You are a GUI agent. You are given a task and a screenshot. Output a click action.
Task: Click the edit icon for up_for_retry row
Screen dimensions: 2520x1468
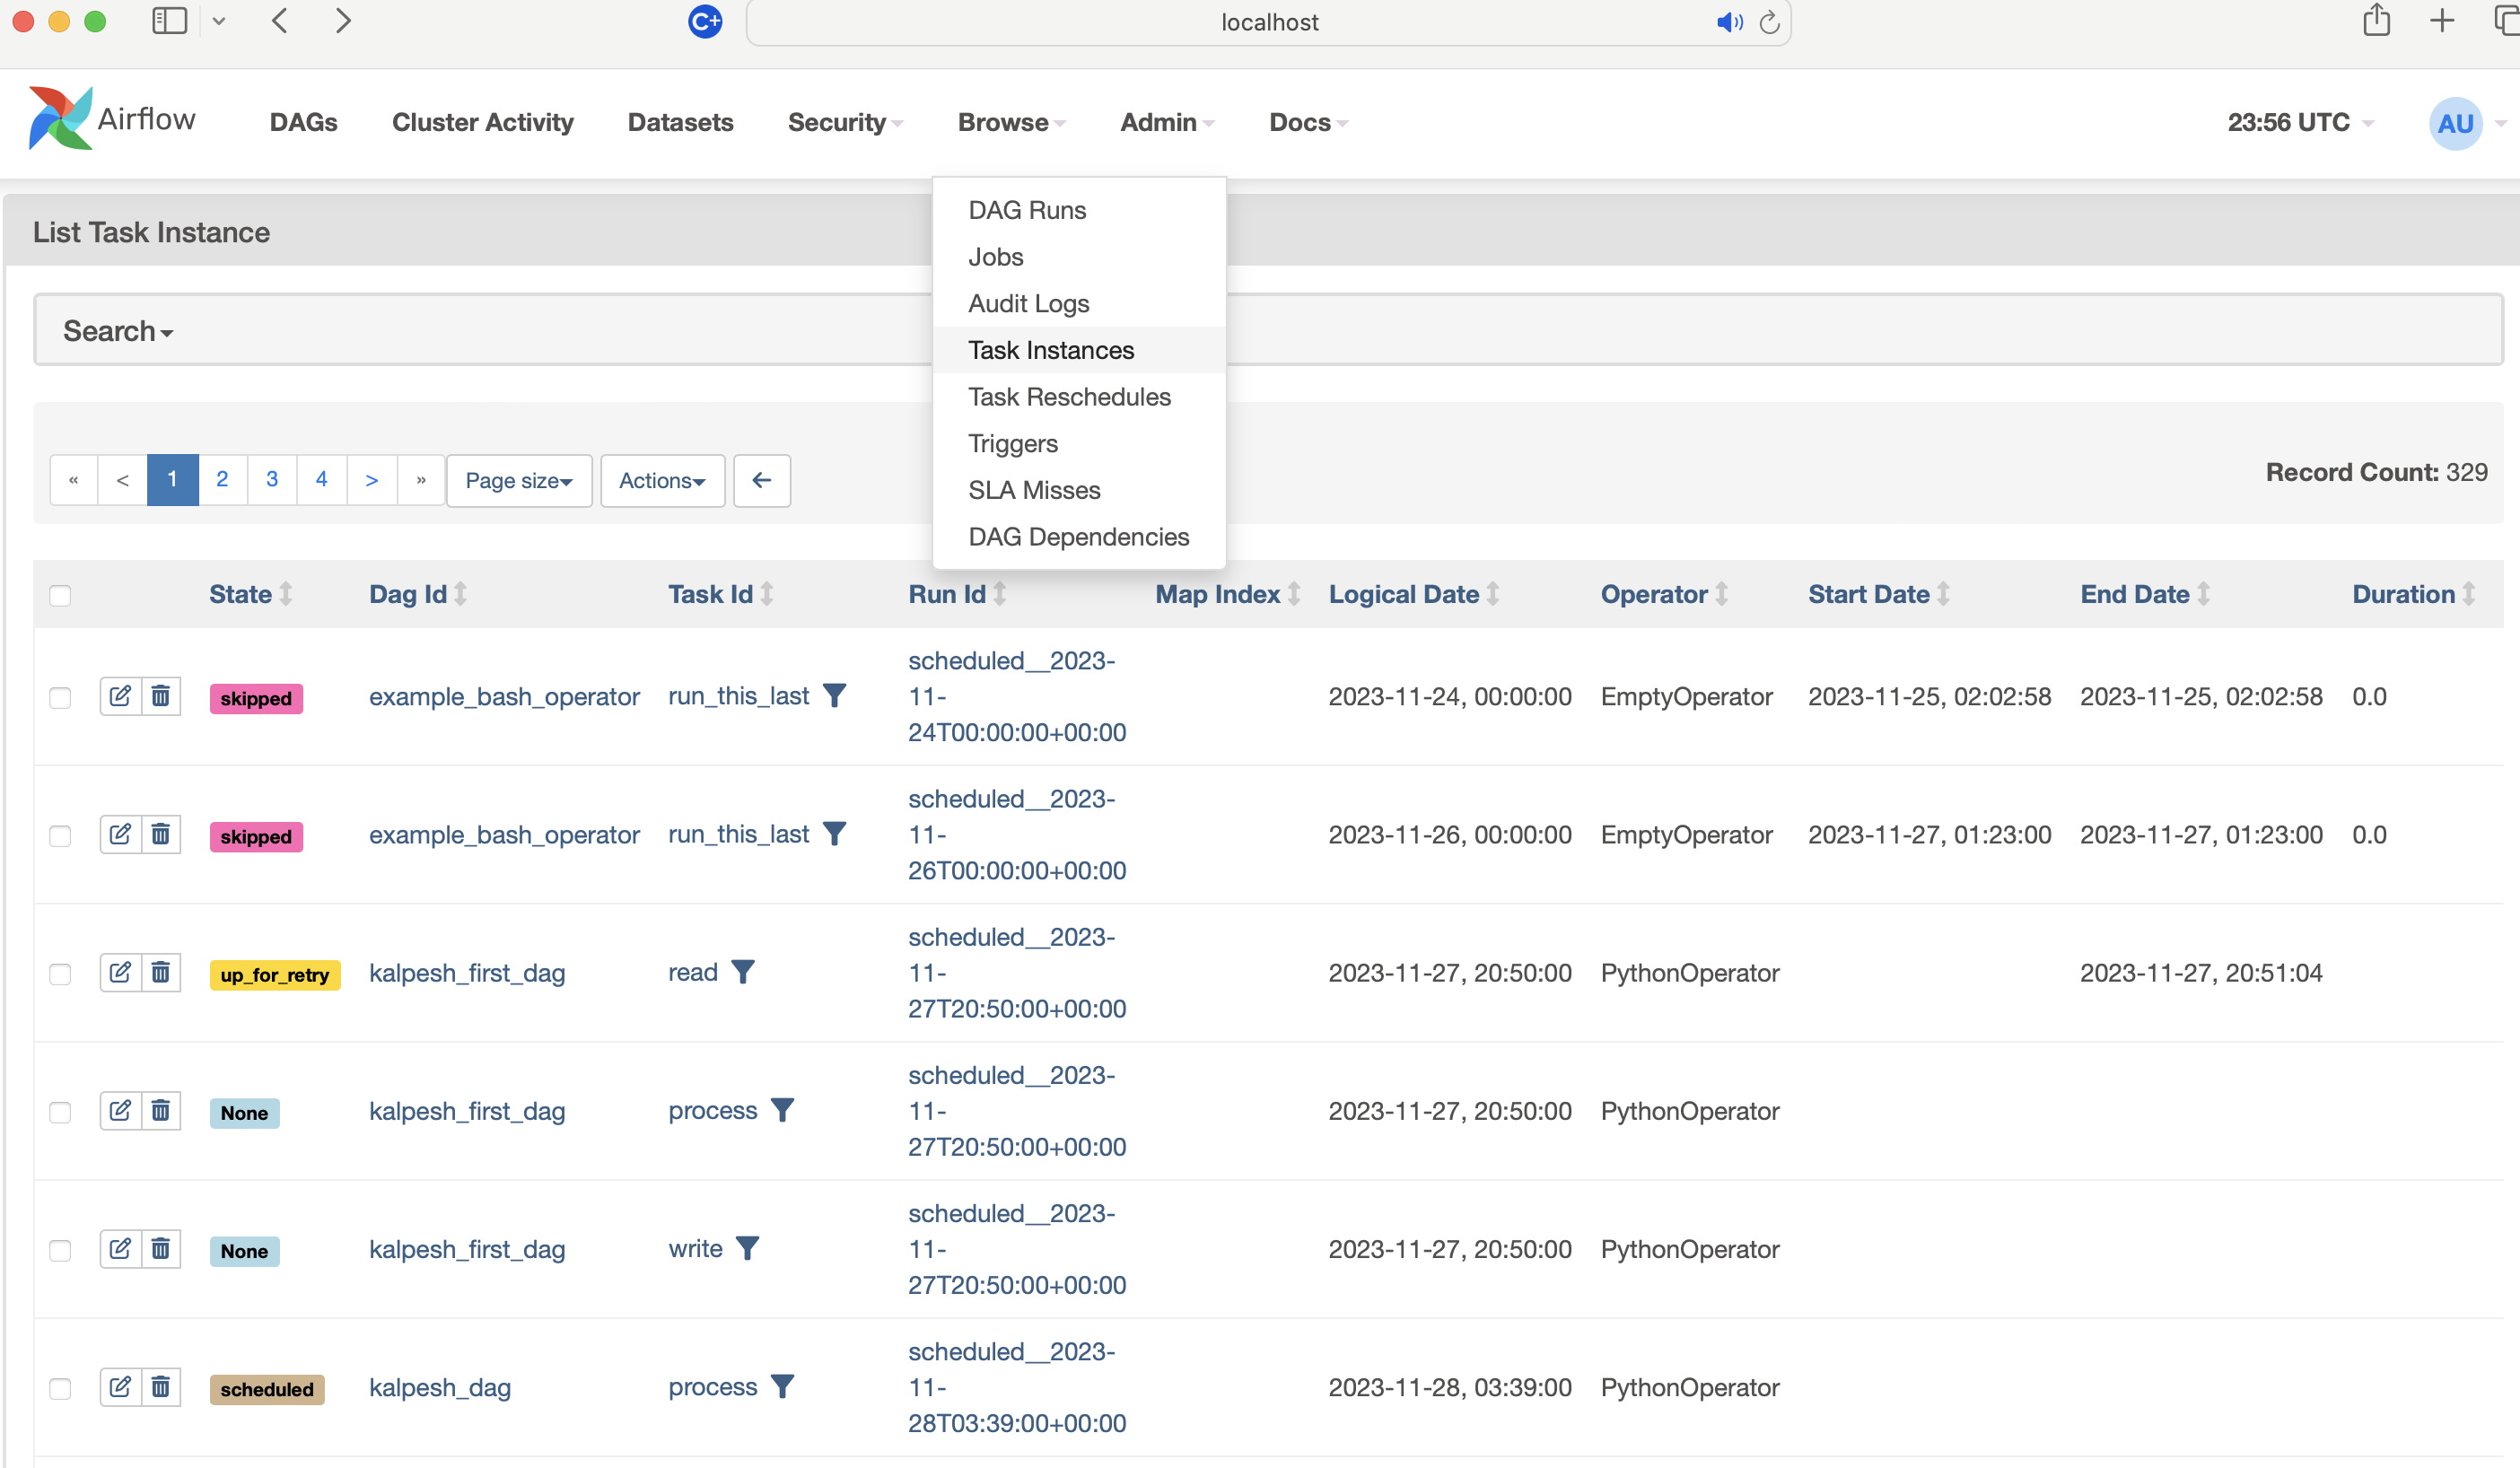pyautogui.click(x=120, y=972)
